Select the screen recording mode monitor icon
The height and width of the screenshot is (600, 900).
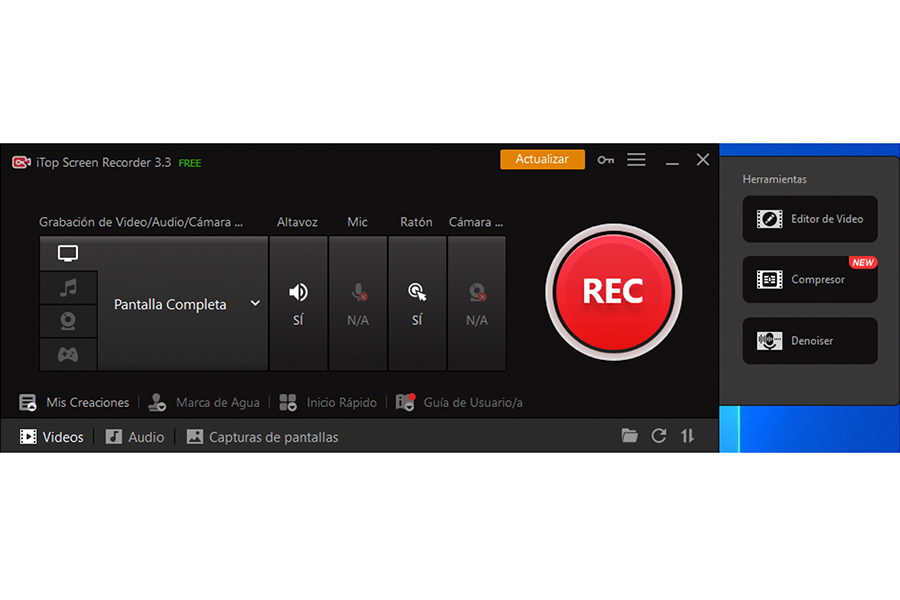(x=68, y=253)
